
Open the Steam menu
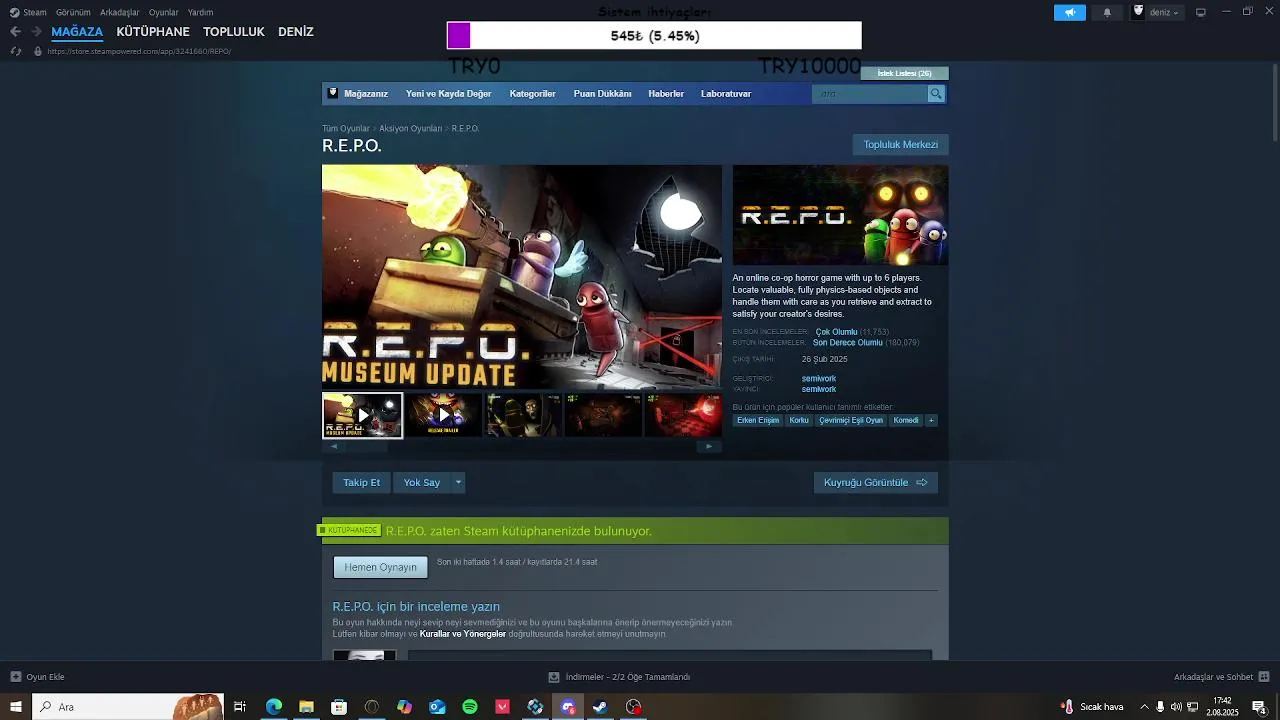(28, 12)
